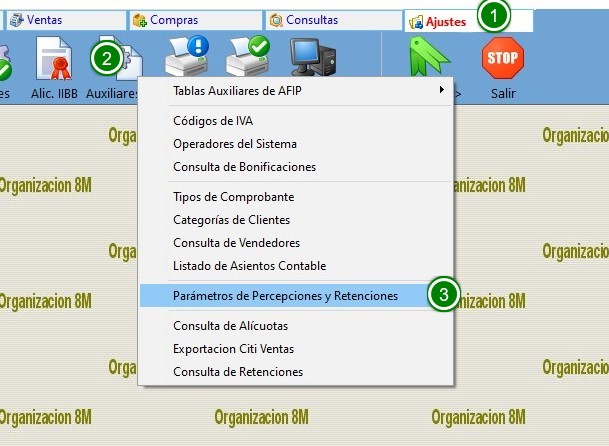Click the computer workstation icon
The image size is (609, 446).
pos(313,57)
